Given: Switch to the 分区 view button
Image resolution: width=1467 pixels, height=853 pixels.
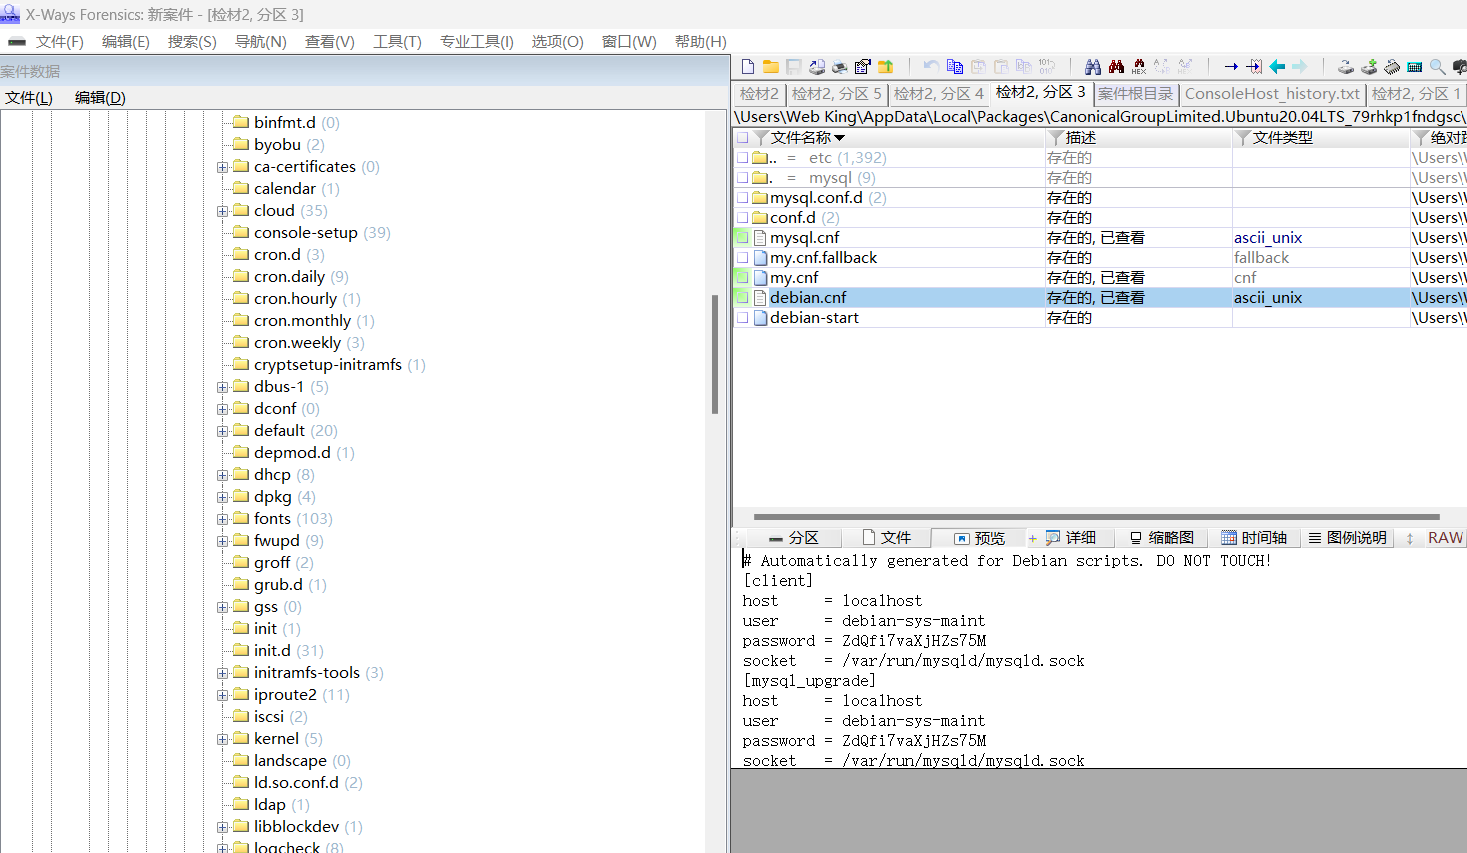Looking at the screenshot, I should (794, 538).
